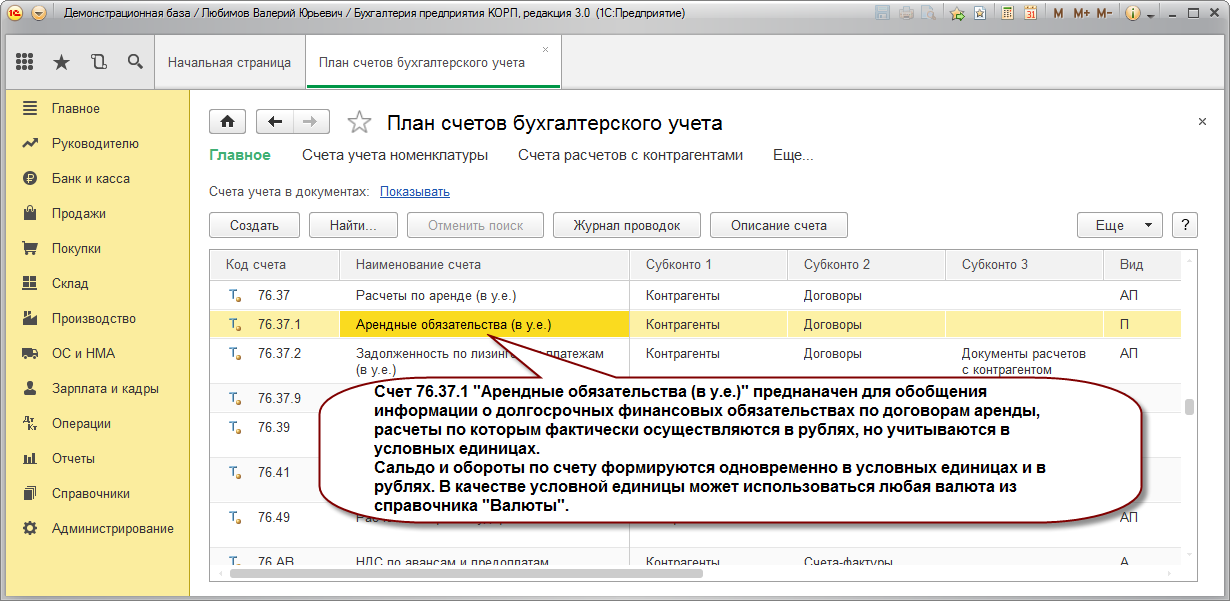Open Администрирование section in sidebar

pos(95,528)
